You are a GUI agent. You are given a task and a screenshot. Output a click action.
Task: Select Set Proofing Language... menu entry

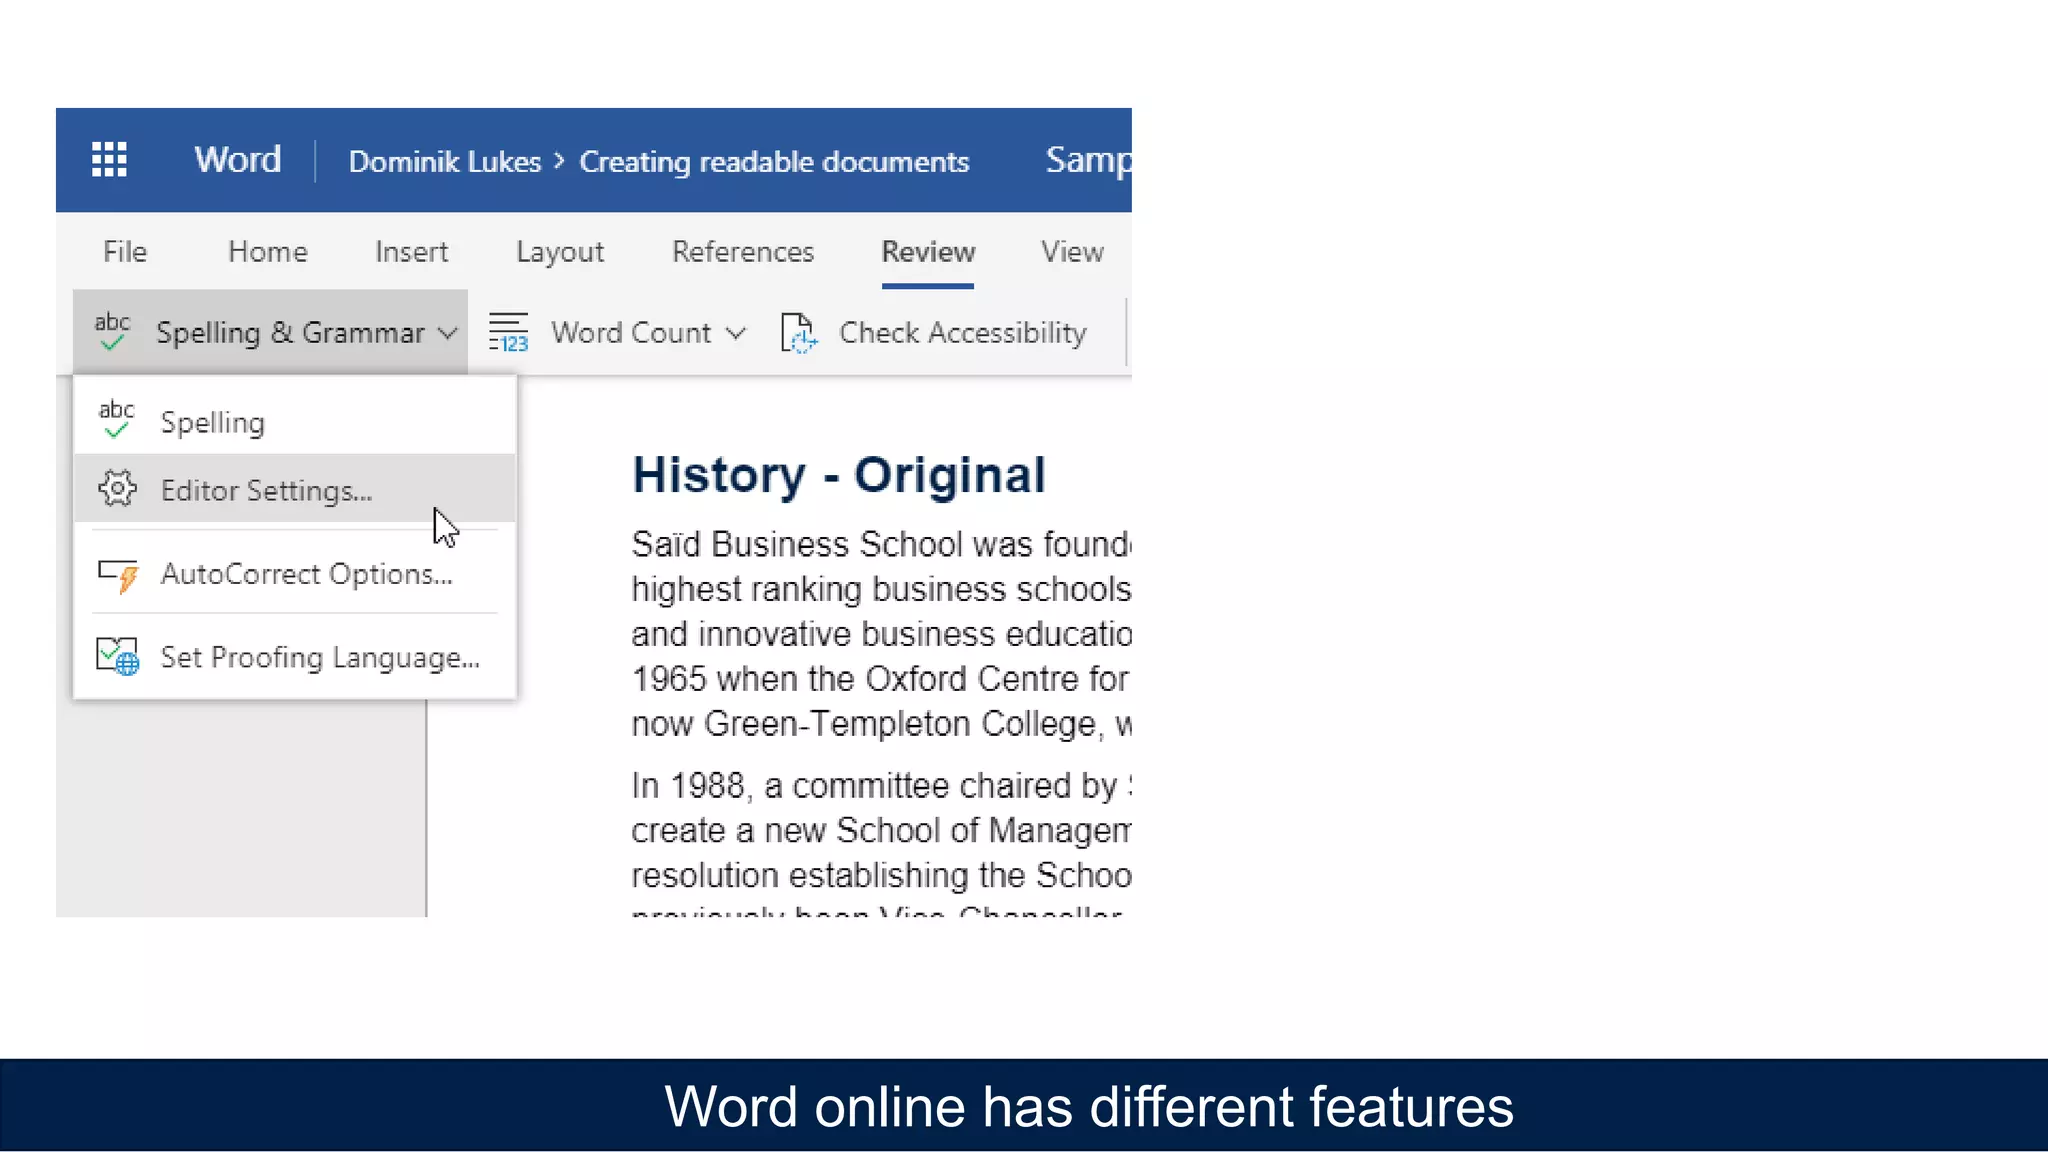320,657
